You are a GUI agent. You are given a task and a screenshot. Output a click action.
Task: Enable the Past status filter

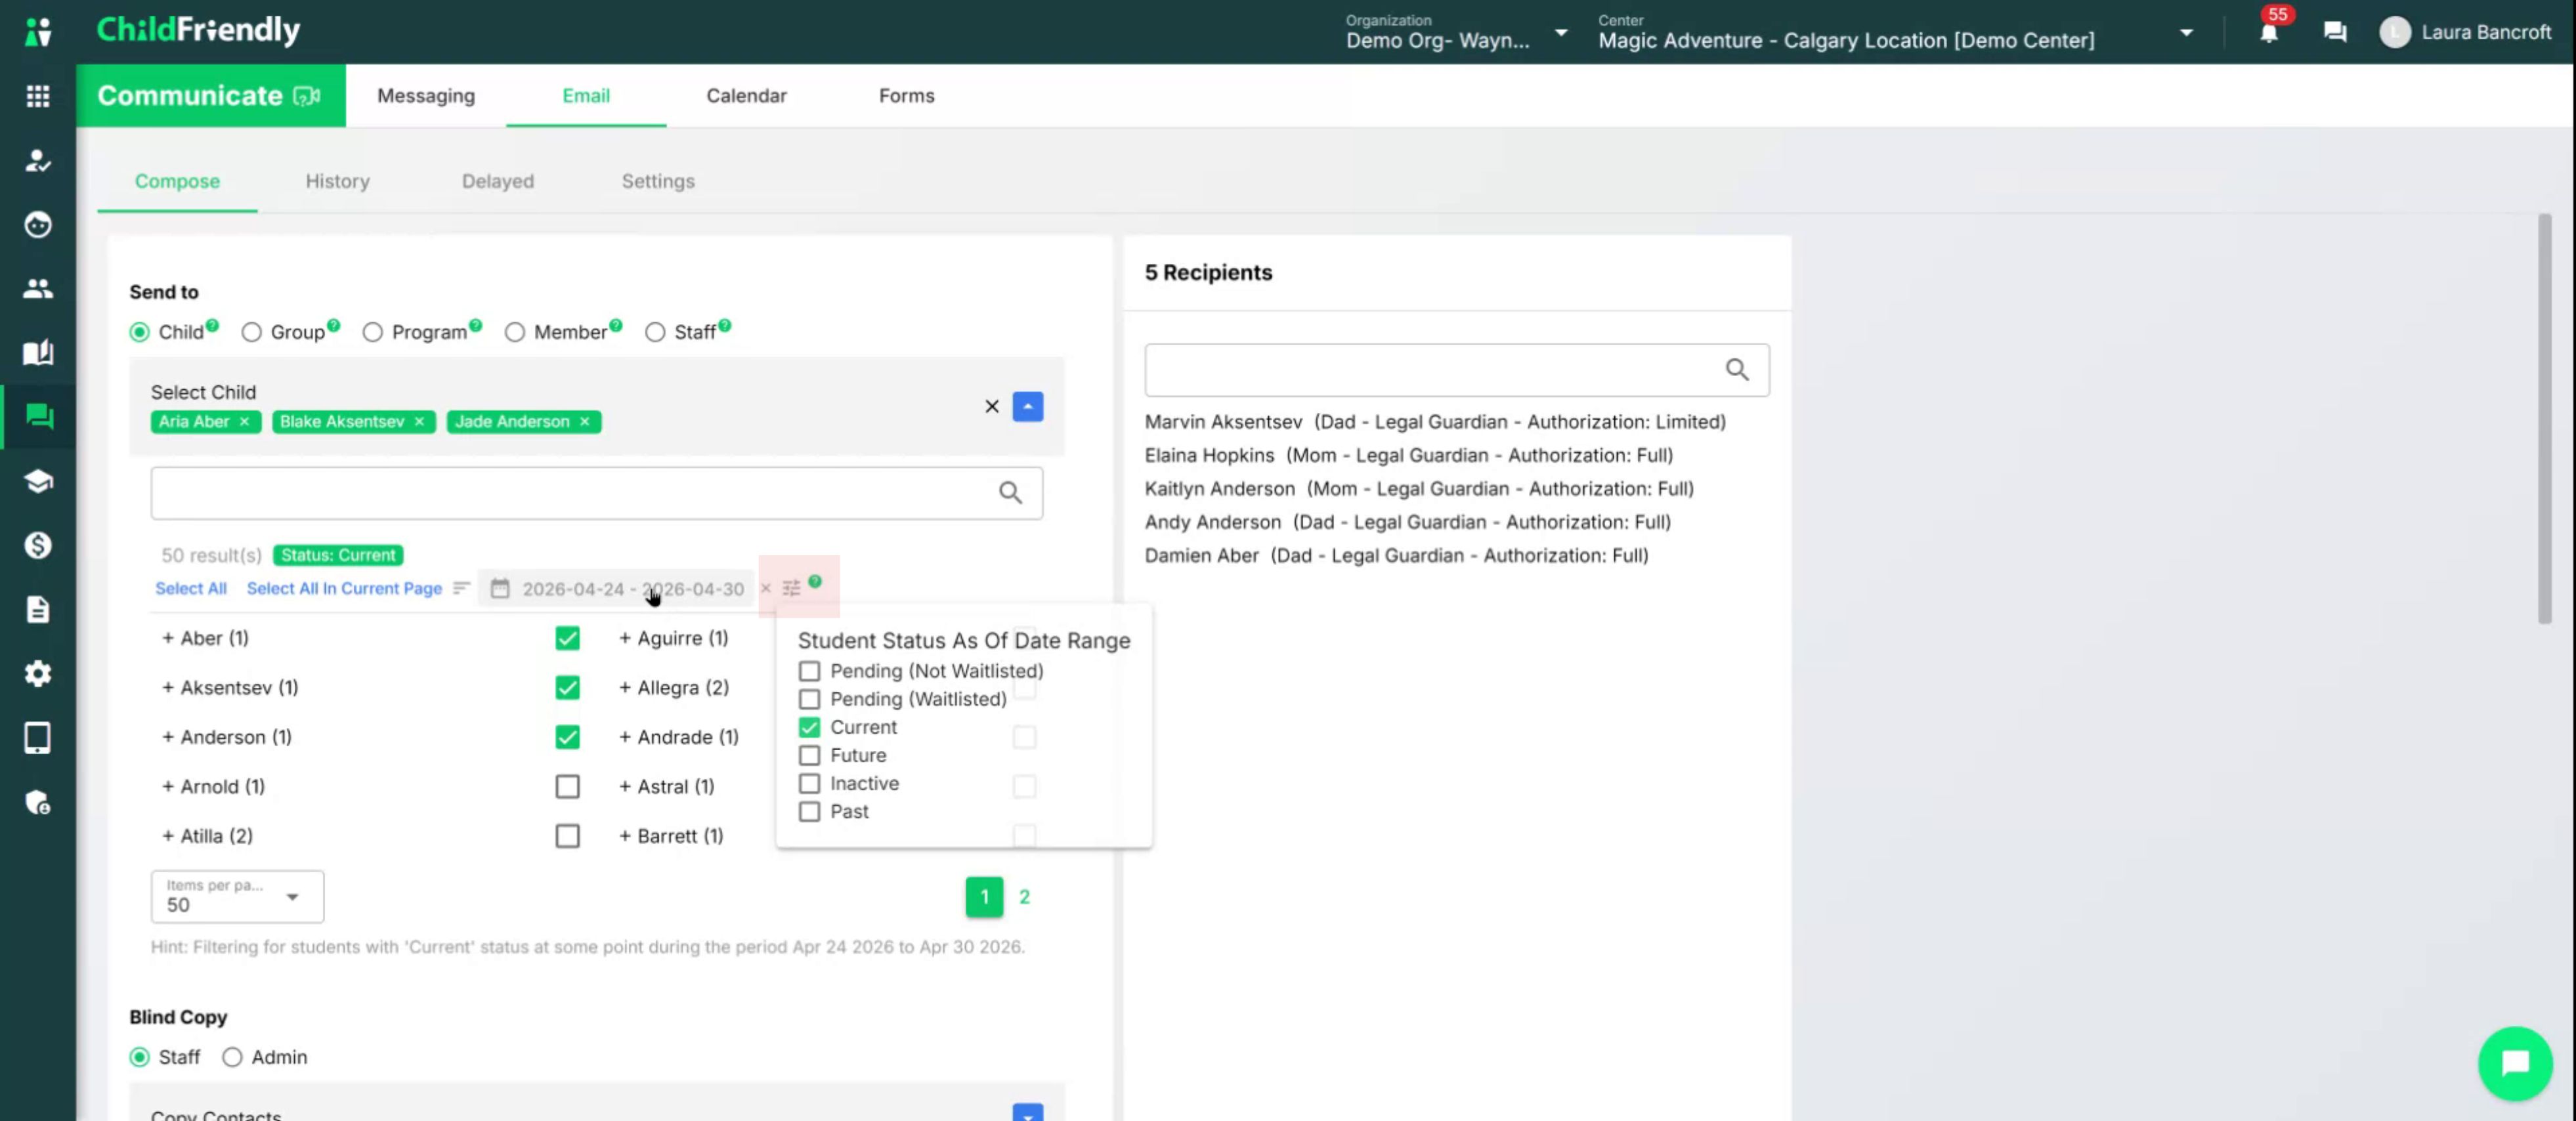coord(809,811)
